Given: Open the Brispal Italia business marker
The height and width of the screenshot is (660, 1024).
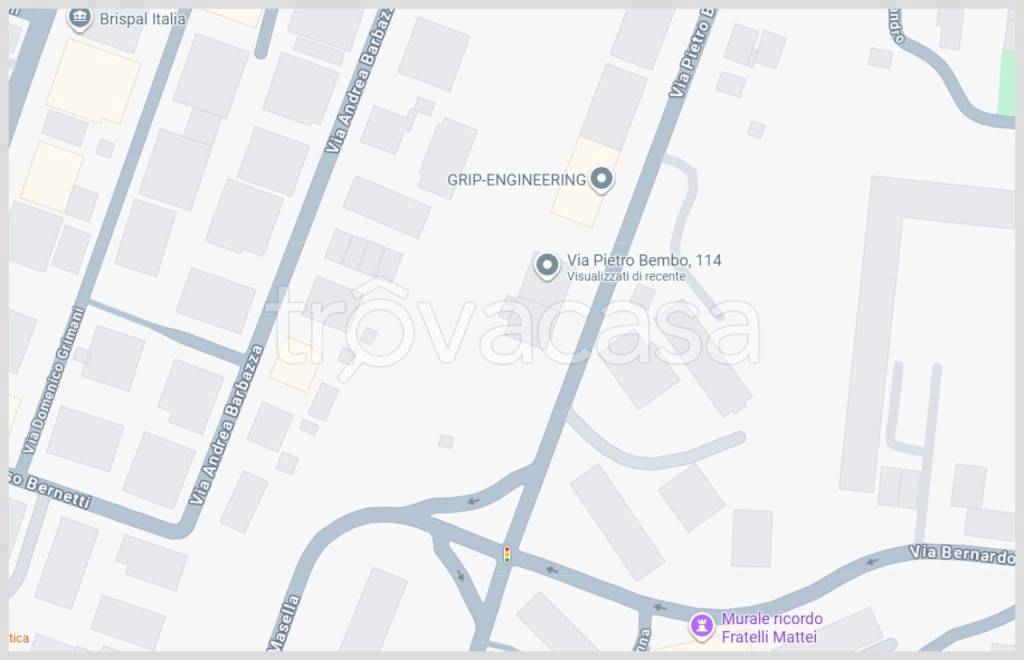Looking at the screenshot, I should [80, 18].
